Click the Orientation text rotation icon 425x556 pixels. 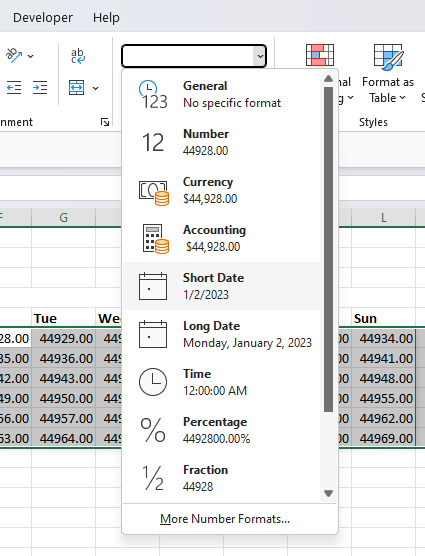click(x=14, y=55)
